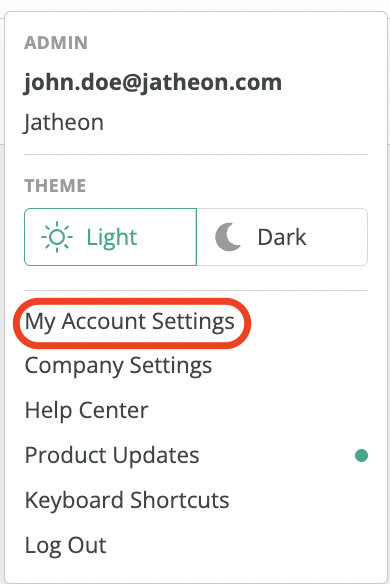Go to the Help Center
390x584 pixels.
[86, 410]
